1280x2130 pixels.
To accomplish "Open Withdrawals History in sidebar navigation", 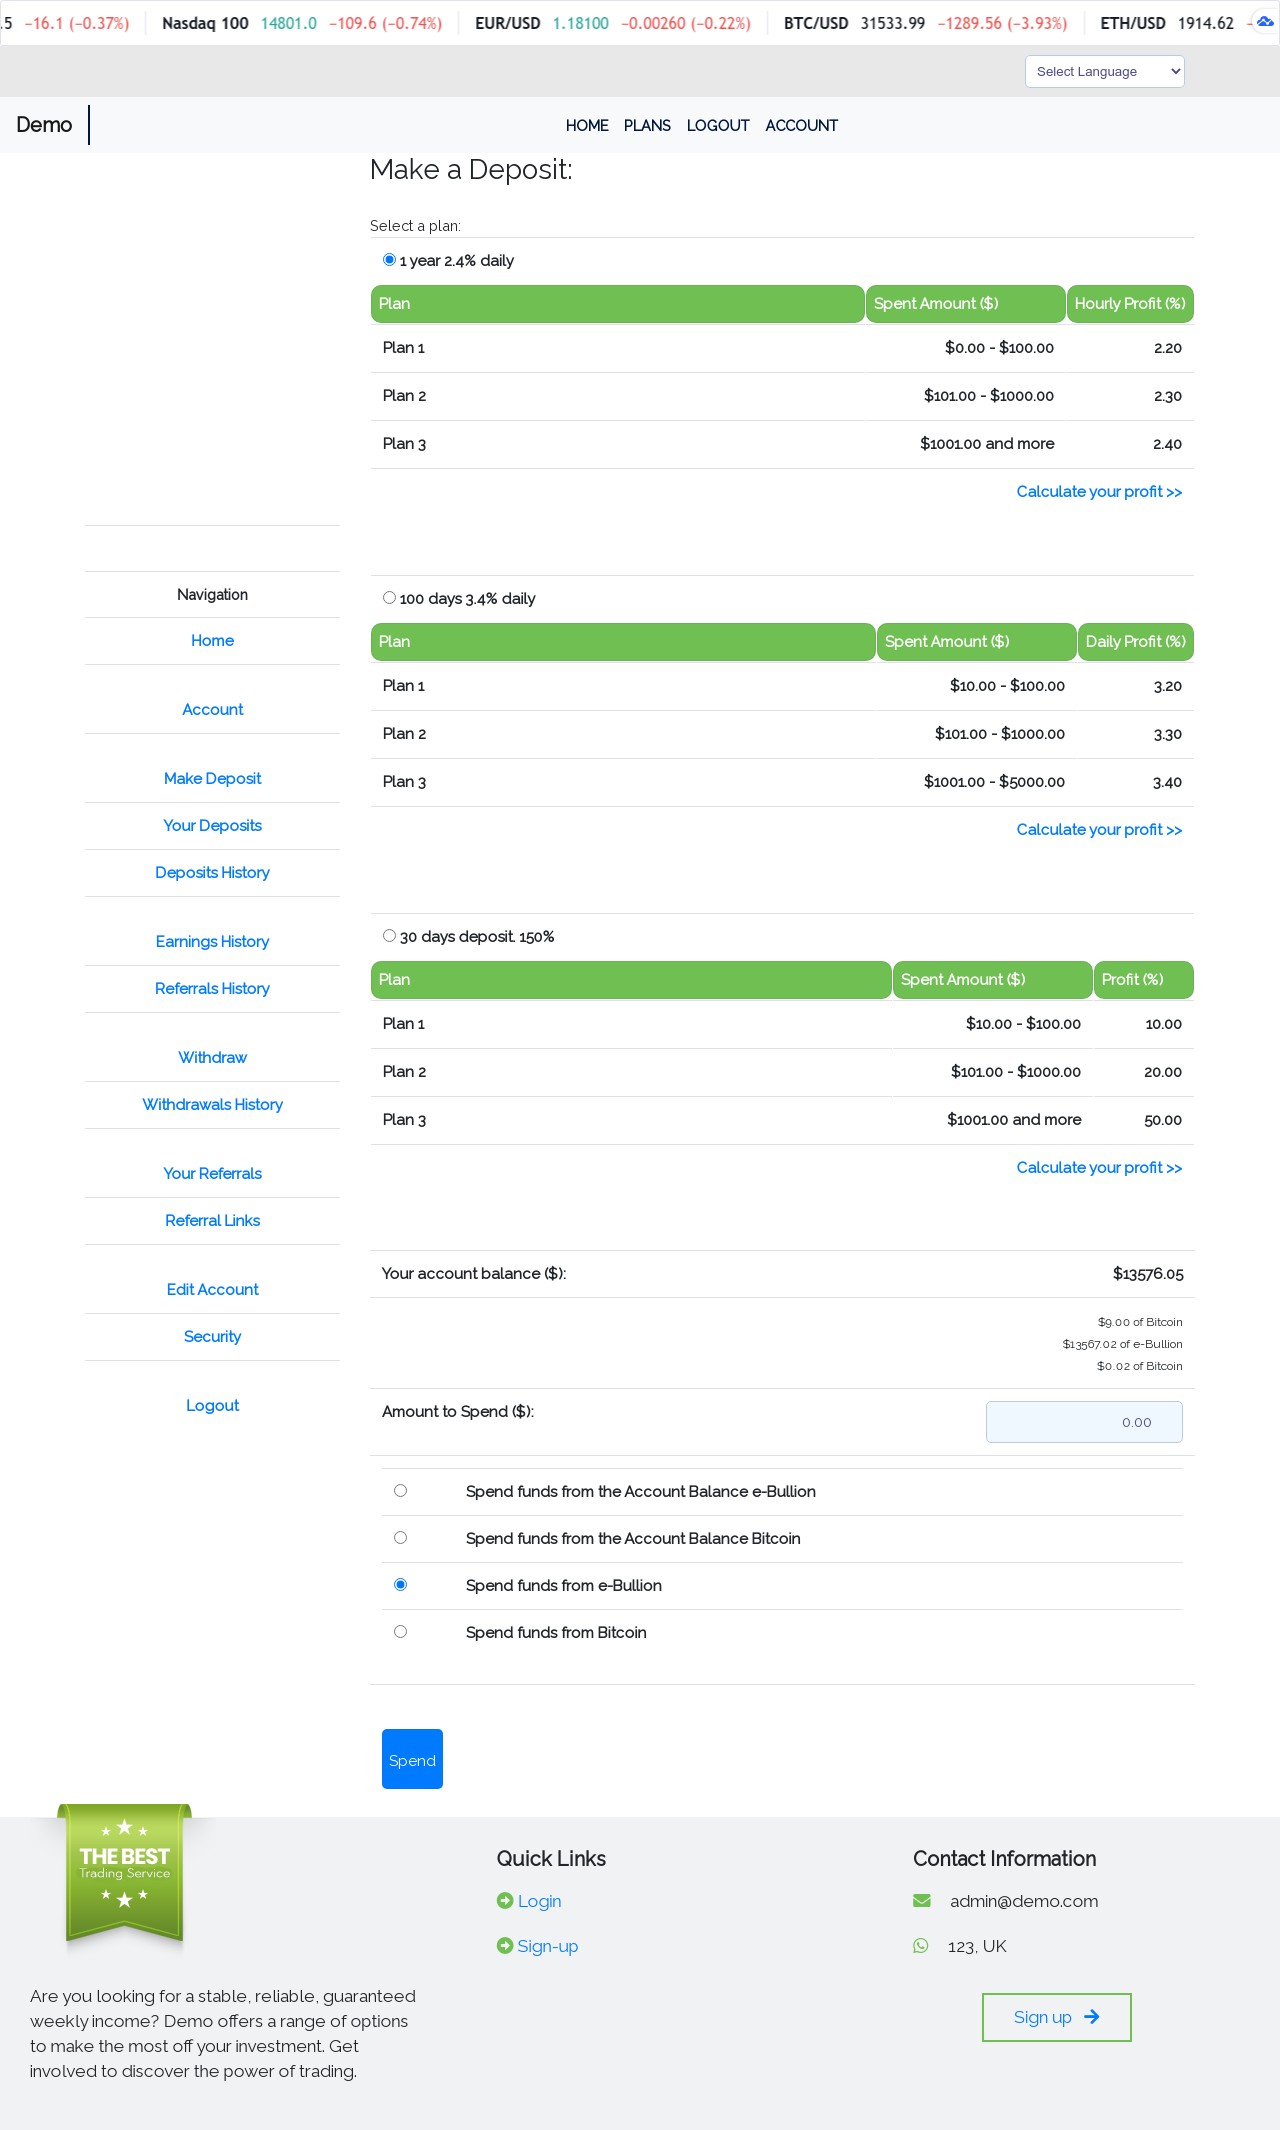I will pos(212,1105).
